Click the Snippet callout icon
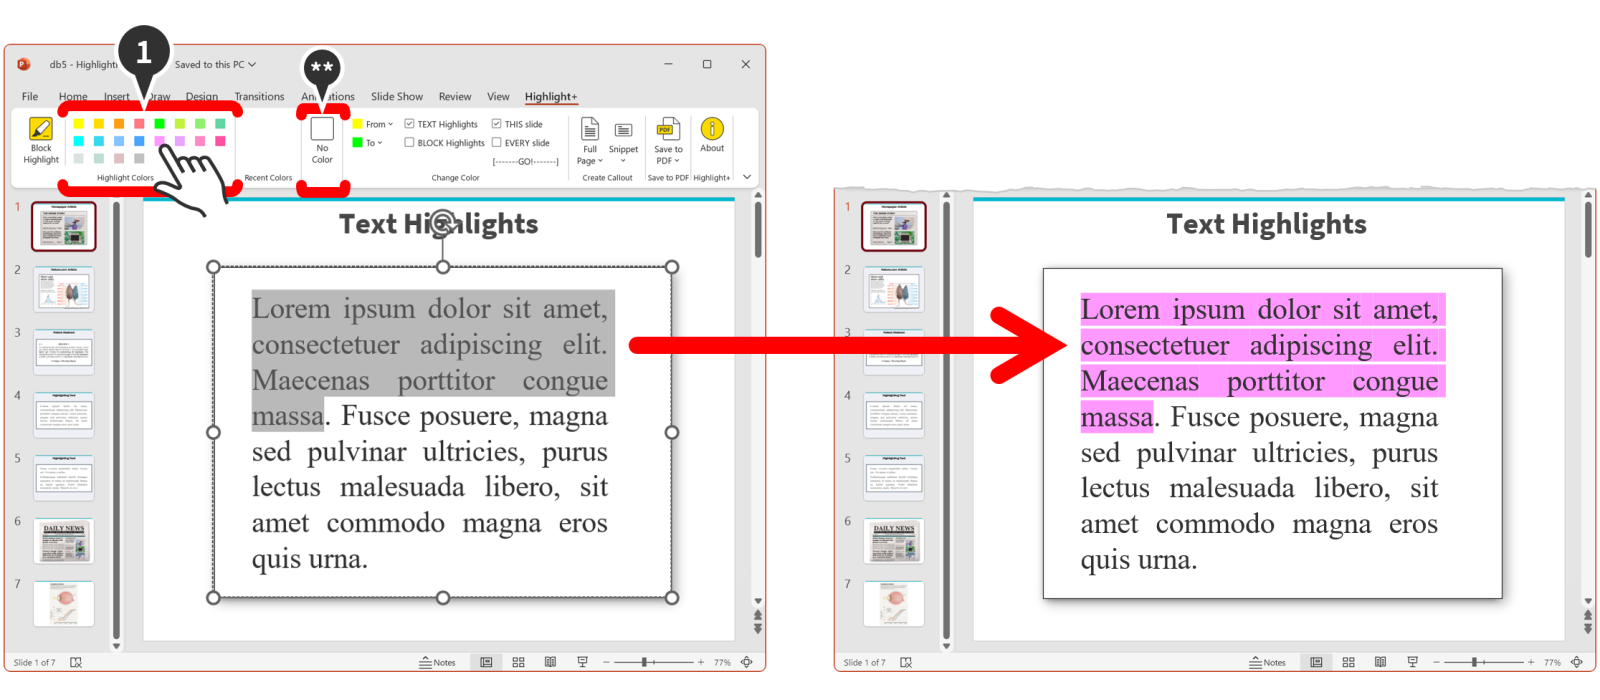Screen dimensions: 1600x700 (x=623, y=130)
